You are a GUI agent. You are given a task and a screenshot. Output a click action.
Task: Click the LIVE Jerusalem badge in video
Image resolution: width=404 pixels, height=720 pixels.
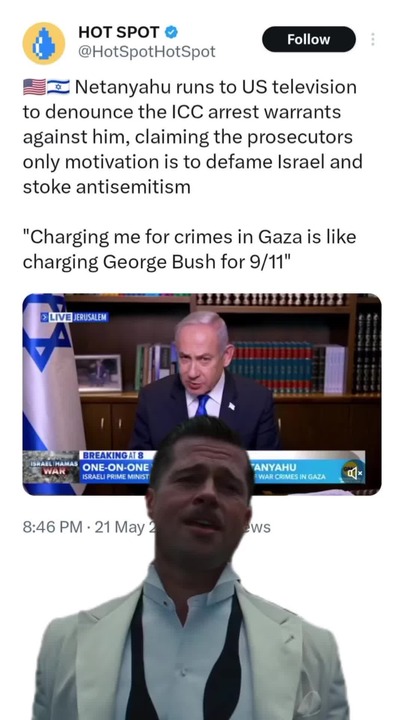74,317
